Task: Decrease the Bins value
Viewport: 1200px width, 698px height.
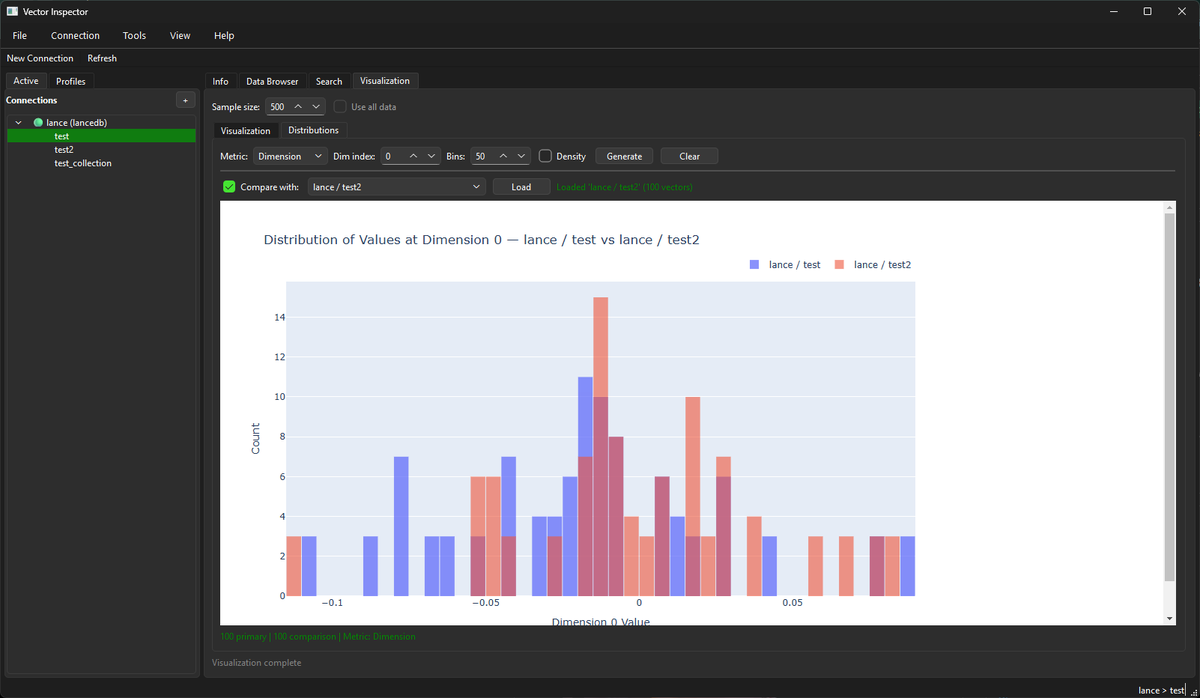Action: (522, 156)
